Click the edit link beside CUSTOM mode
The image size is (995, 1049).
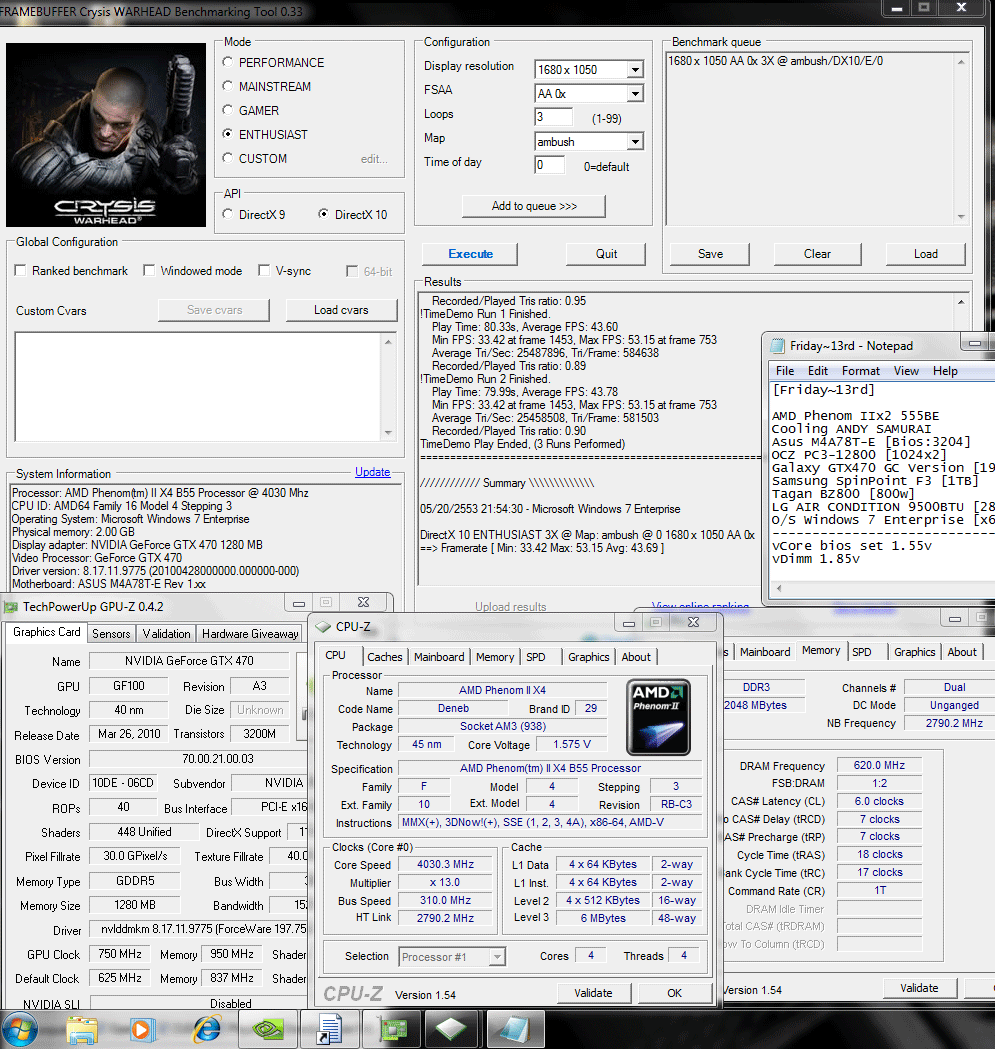click(374, 159)
